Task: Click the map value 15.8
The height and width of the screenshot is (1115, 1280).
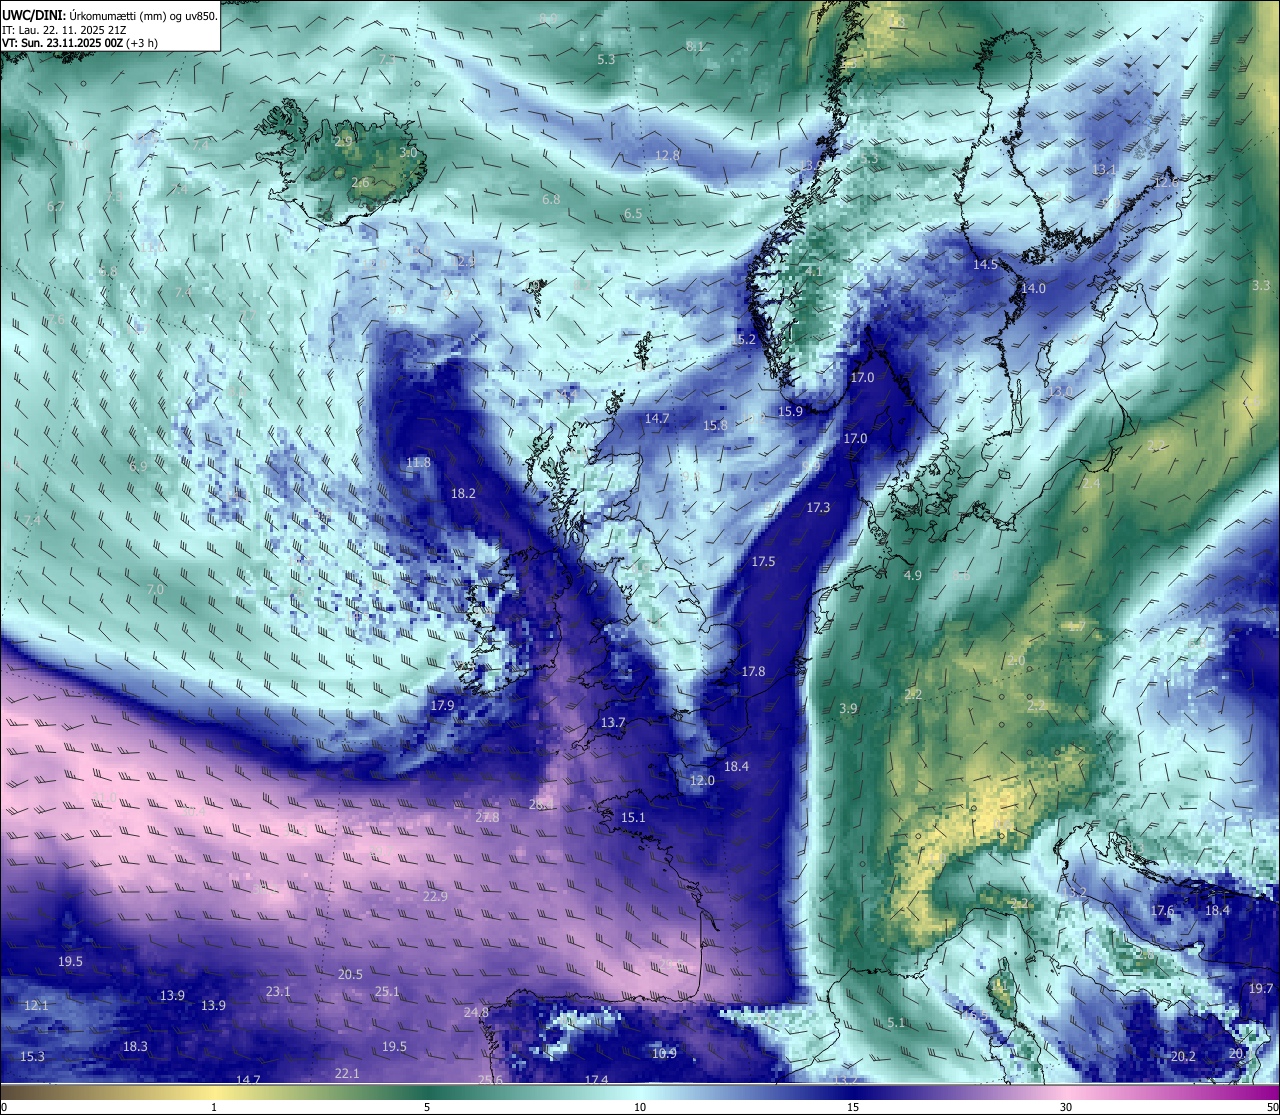Action: [x=715, y=425]
